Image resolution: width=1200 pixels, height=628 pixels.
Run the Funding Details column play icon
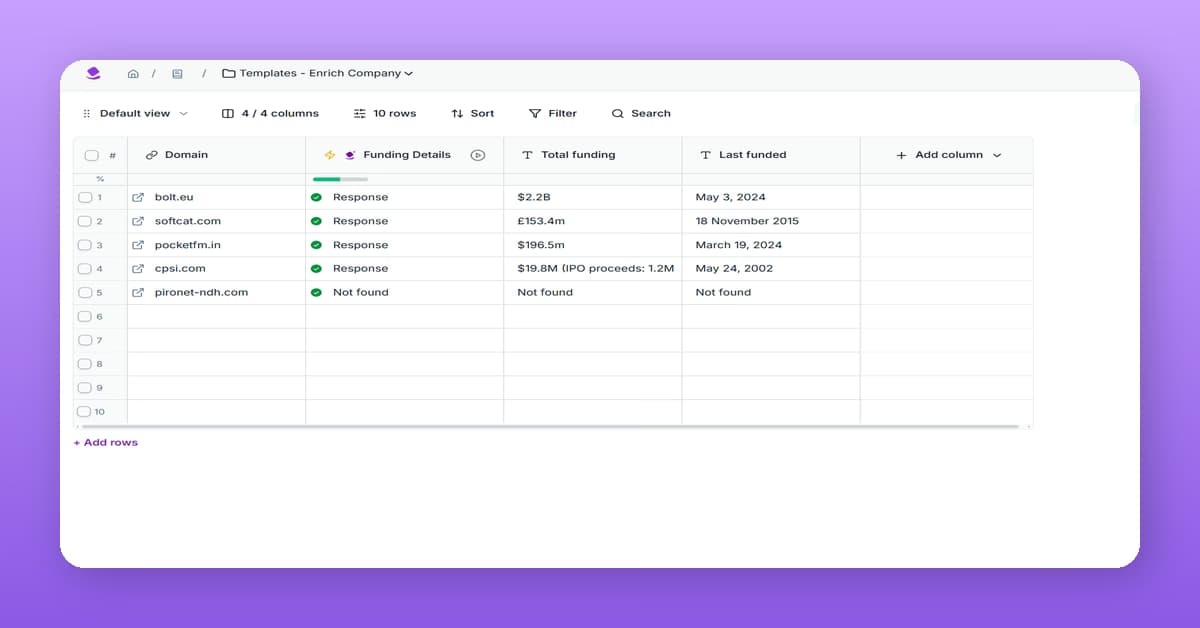(478, 155)
